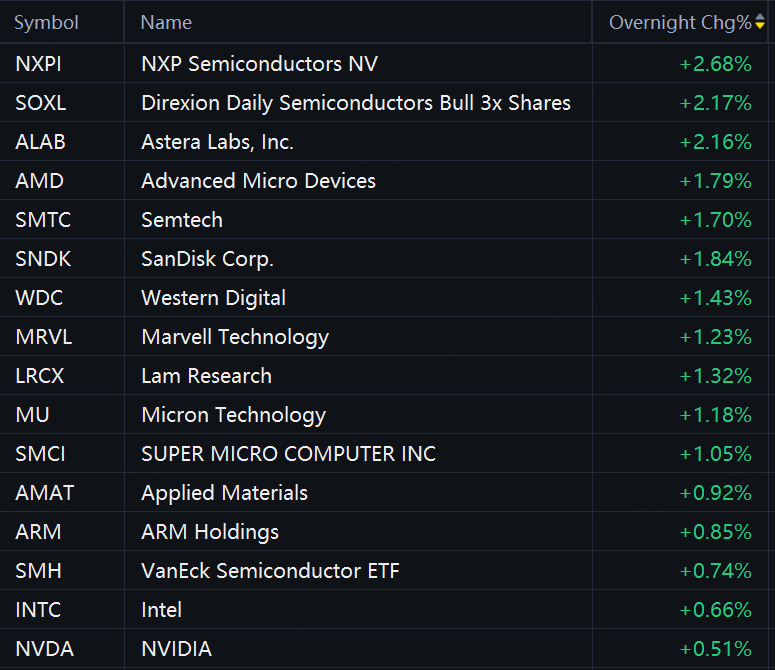
Task: Sort by the Symbol column header
Action: [46, 22]
